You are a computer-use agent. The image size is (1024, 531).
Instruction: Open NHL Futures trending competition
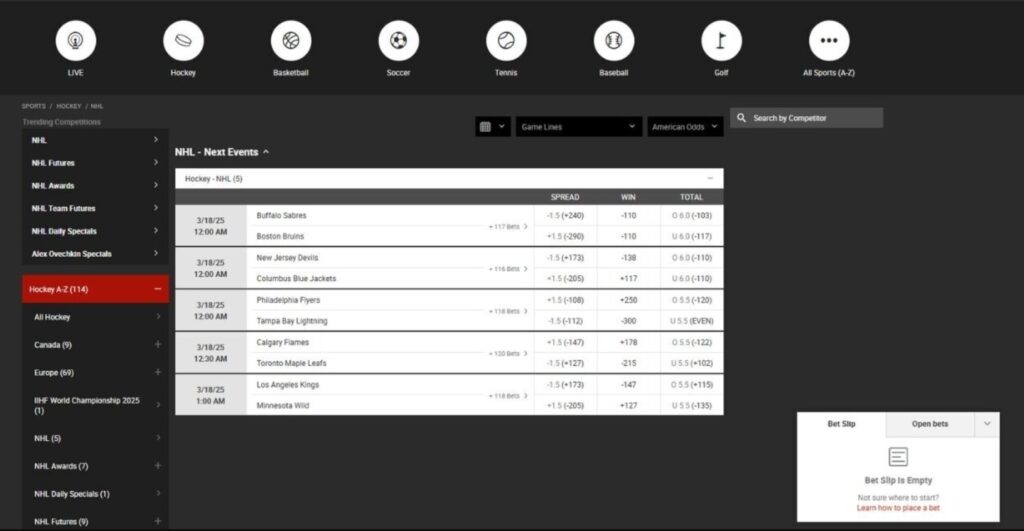[95, 163]
